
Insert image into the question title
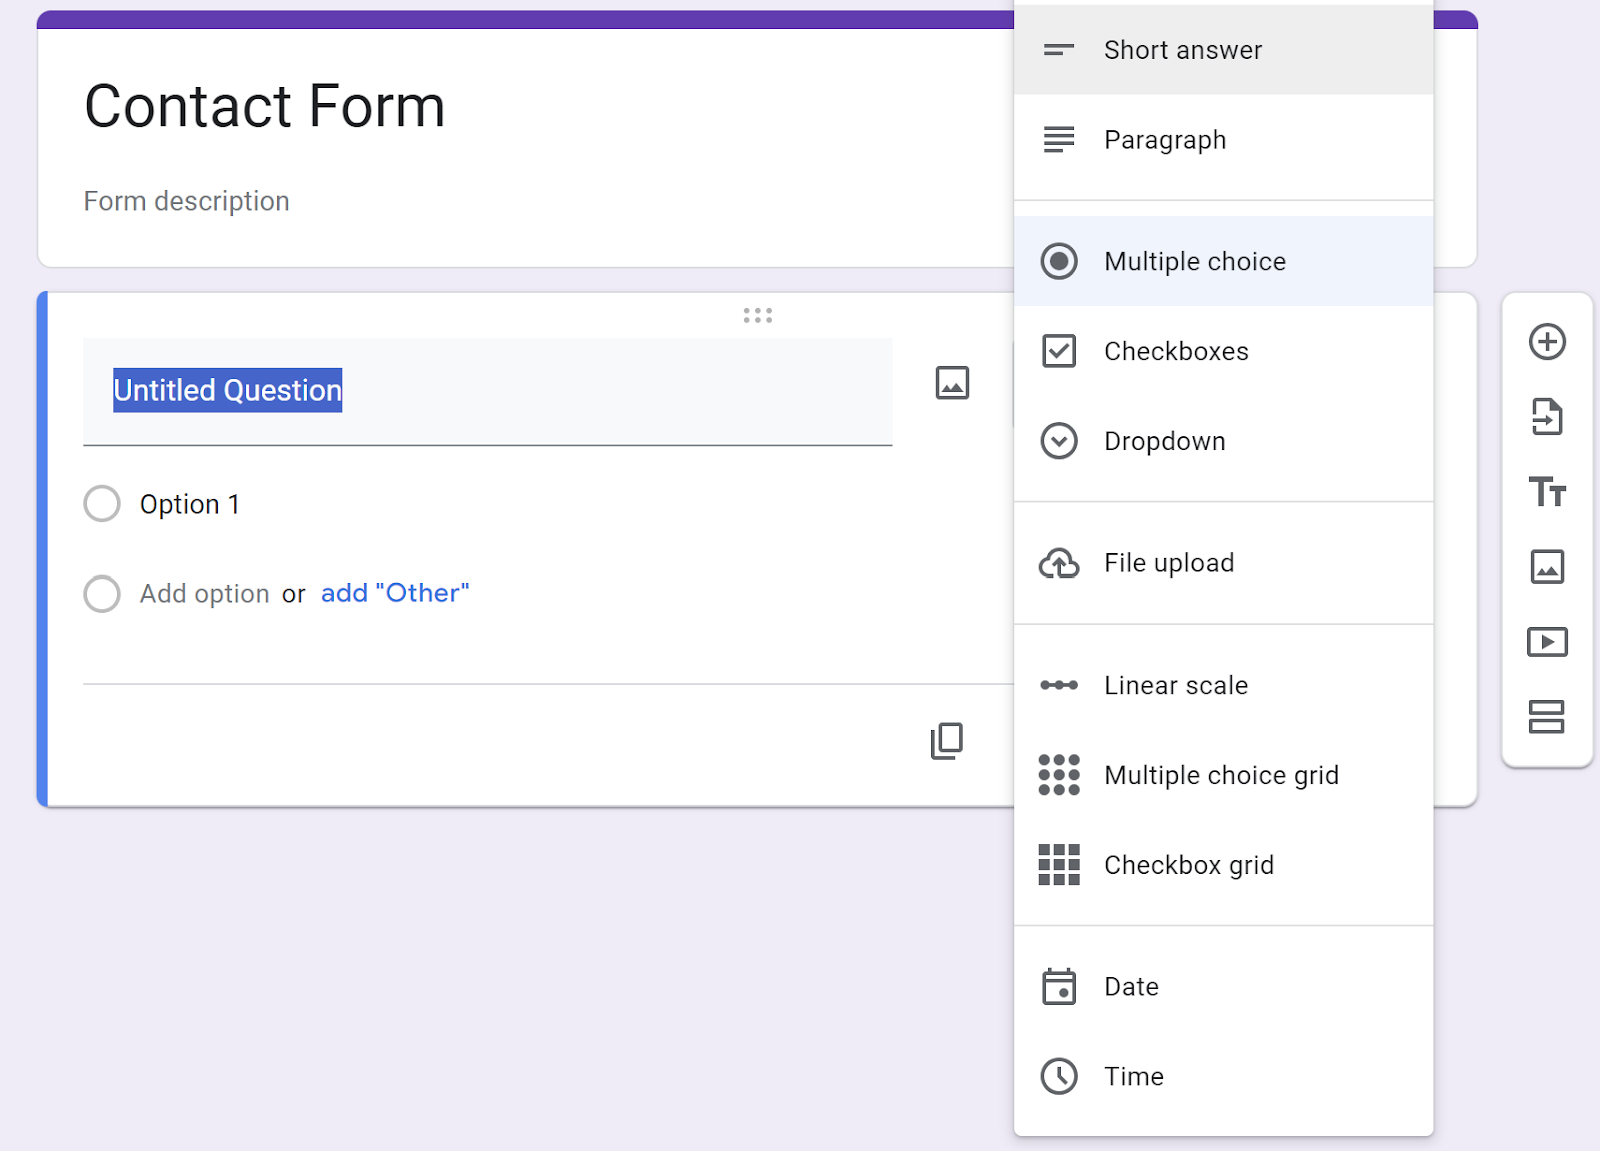pyautogui.click(x=952, y=383)
